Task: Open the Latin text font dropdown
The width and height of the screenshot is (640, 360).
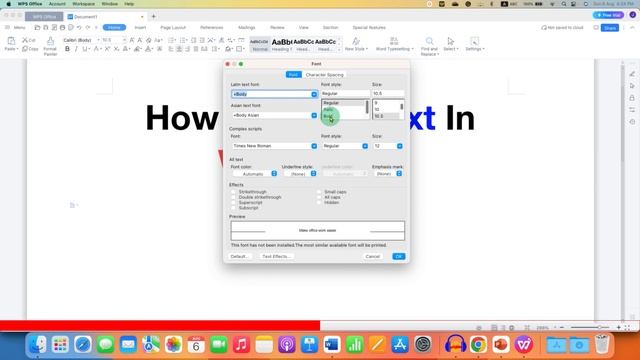Action: [314, 94]
